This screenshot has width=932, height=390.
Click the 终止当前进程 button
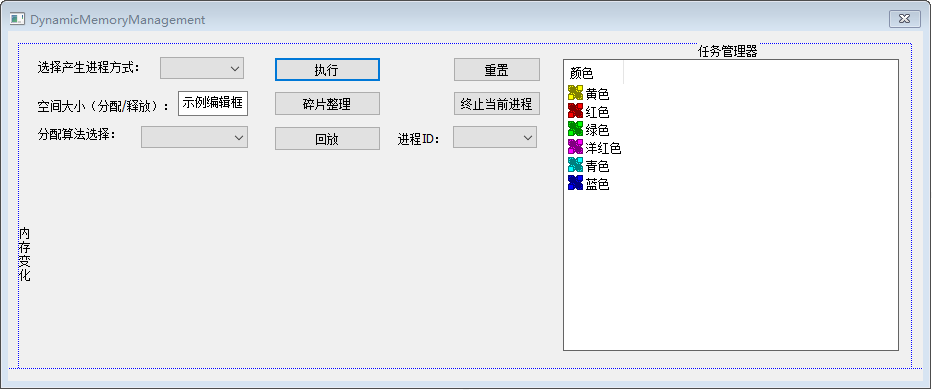point(497,103)
